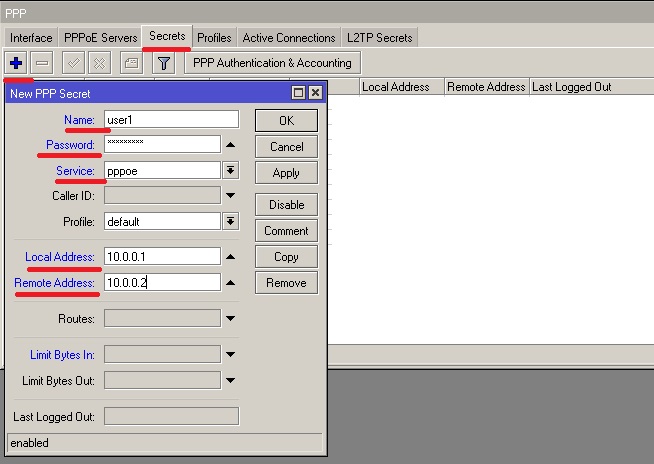Open the Service dropdown list
The height and width of the screenshot is (464, 654).
click(230, 171)
